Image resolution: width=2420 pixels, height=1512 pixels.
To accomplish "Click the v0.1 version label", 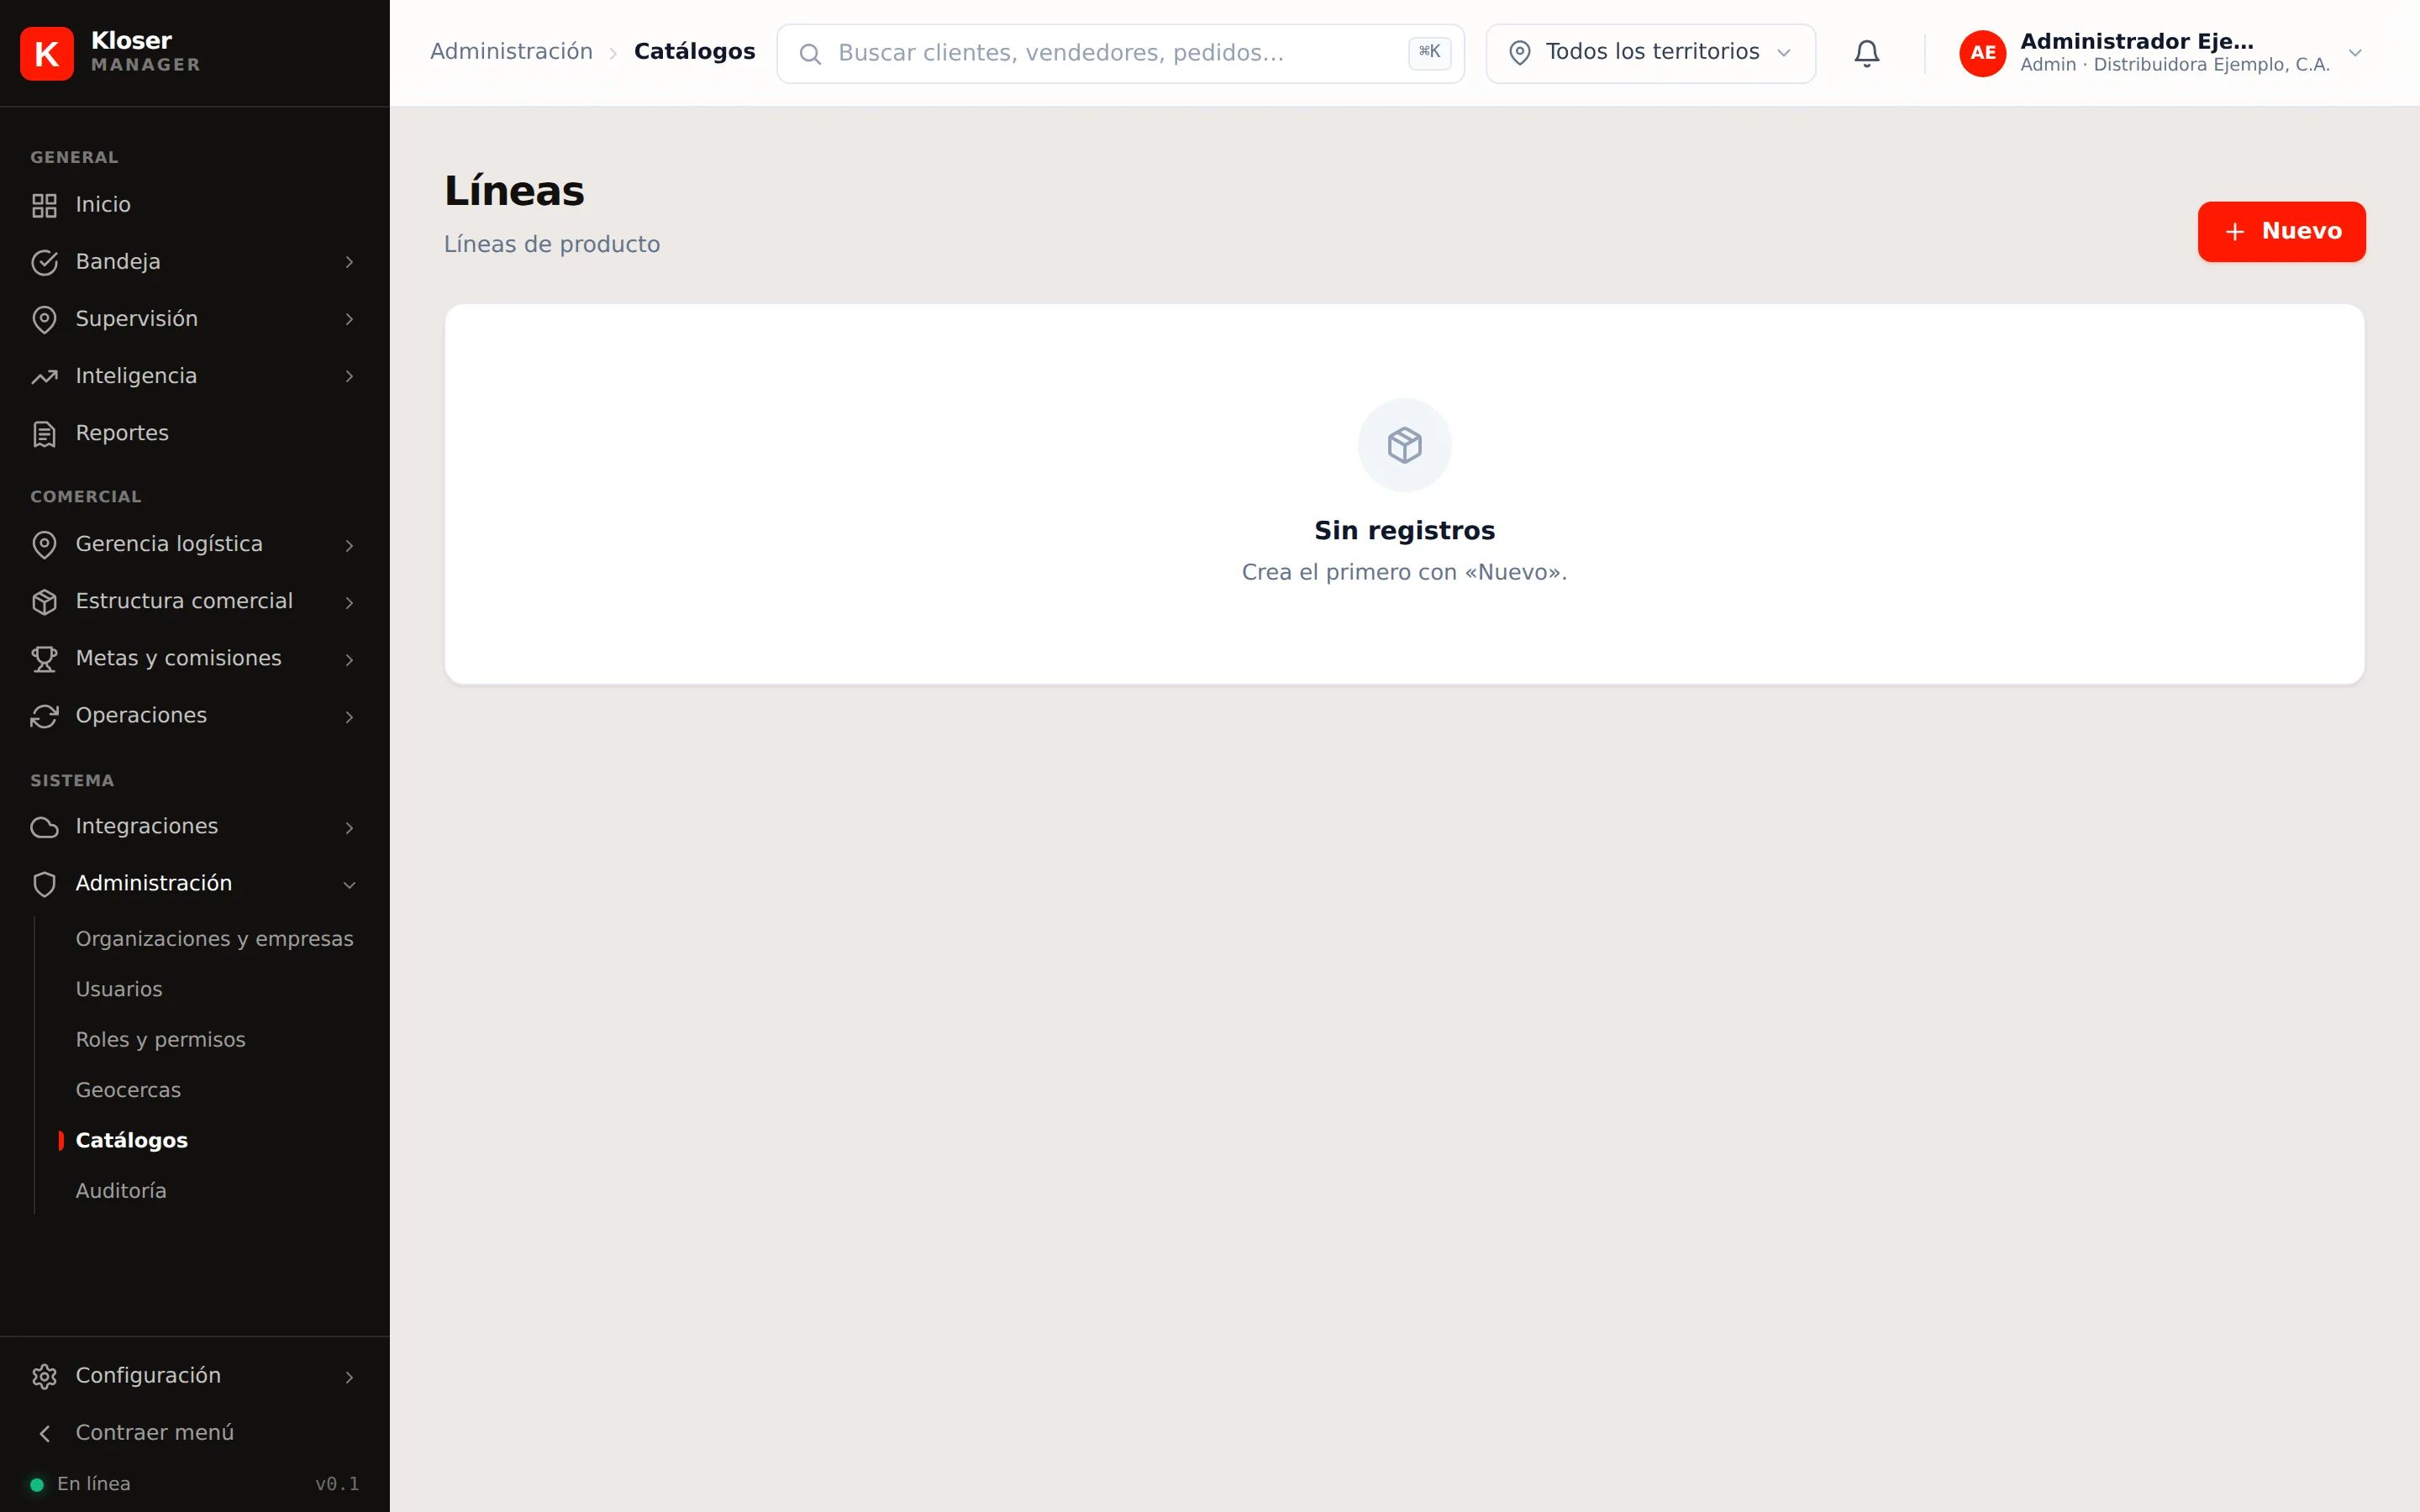I will point(337,1483).
